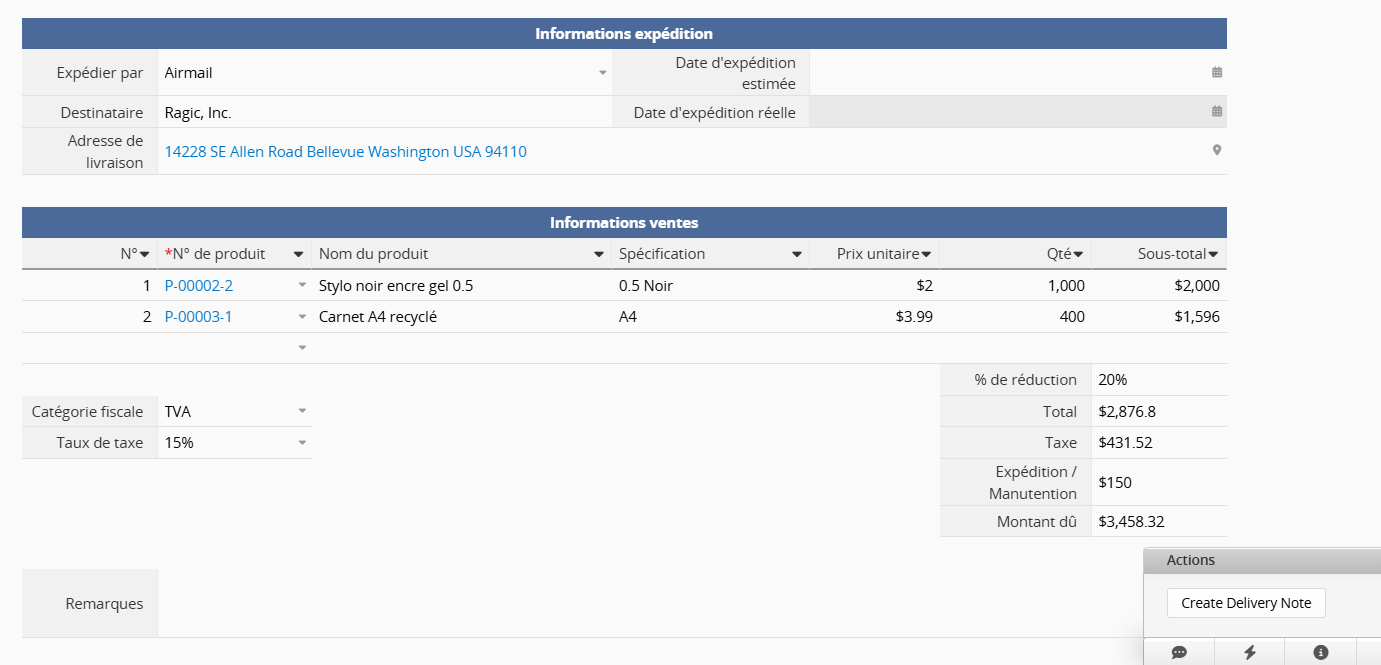Image resolution: width=1381 pixels, height=665 pixels.
Task: Click the Create Delivery Note button
Action: [x=1245, y=603]
